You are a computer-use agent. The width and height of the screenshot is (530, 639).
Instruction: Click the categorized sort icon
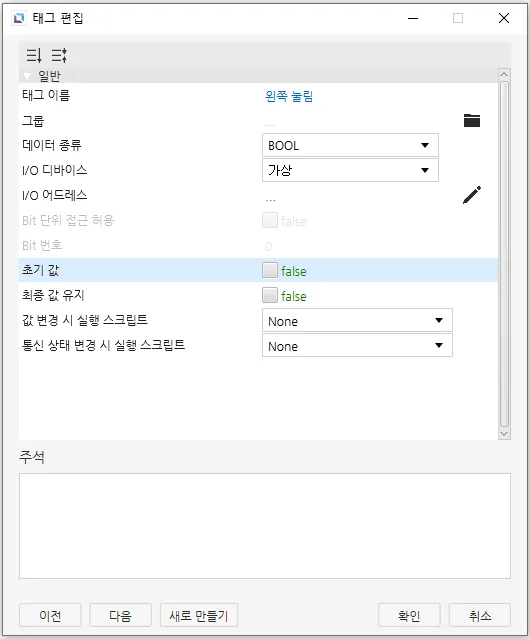pyautogui.click(x=34, y=55)
